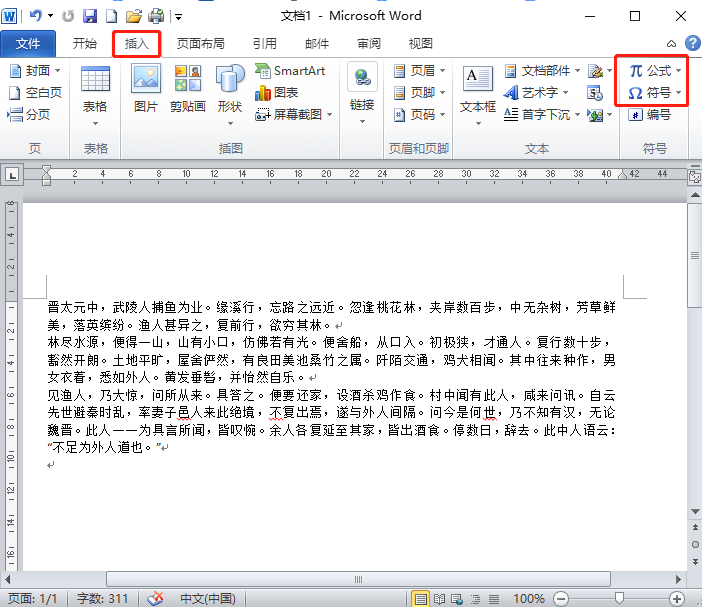Image resolution: width=702 pixels, height=607 pixels.
Task: Click the 编号 number icon
Action: click(x=649, y=115)
